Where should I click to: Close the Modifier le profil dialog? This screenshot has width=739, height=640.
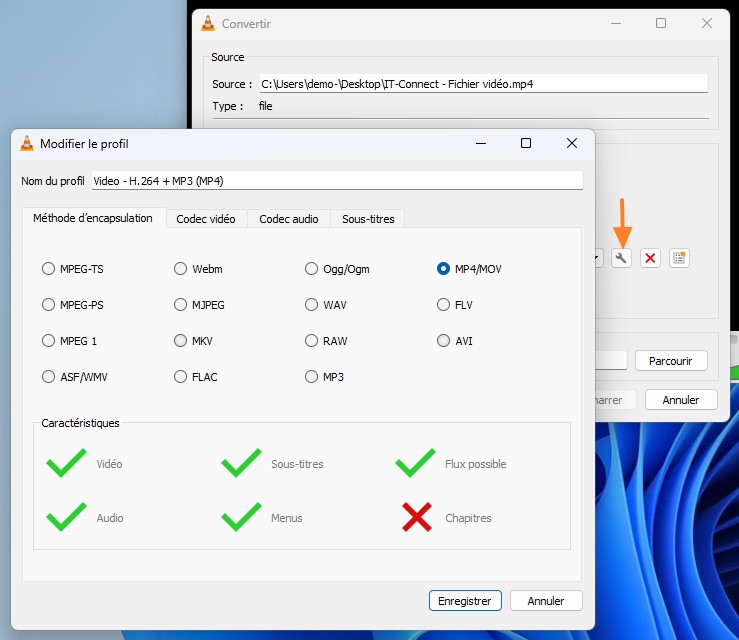tap(572, 144)
